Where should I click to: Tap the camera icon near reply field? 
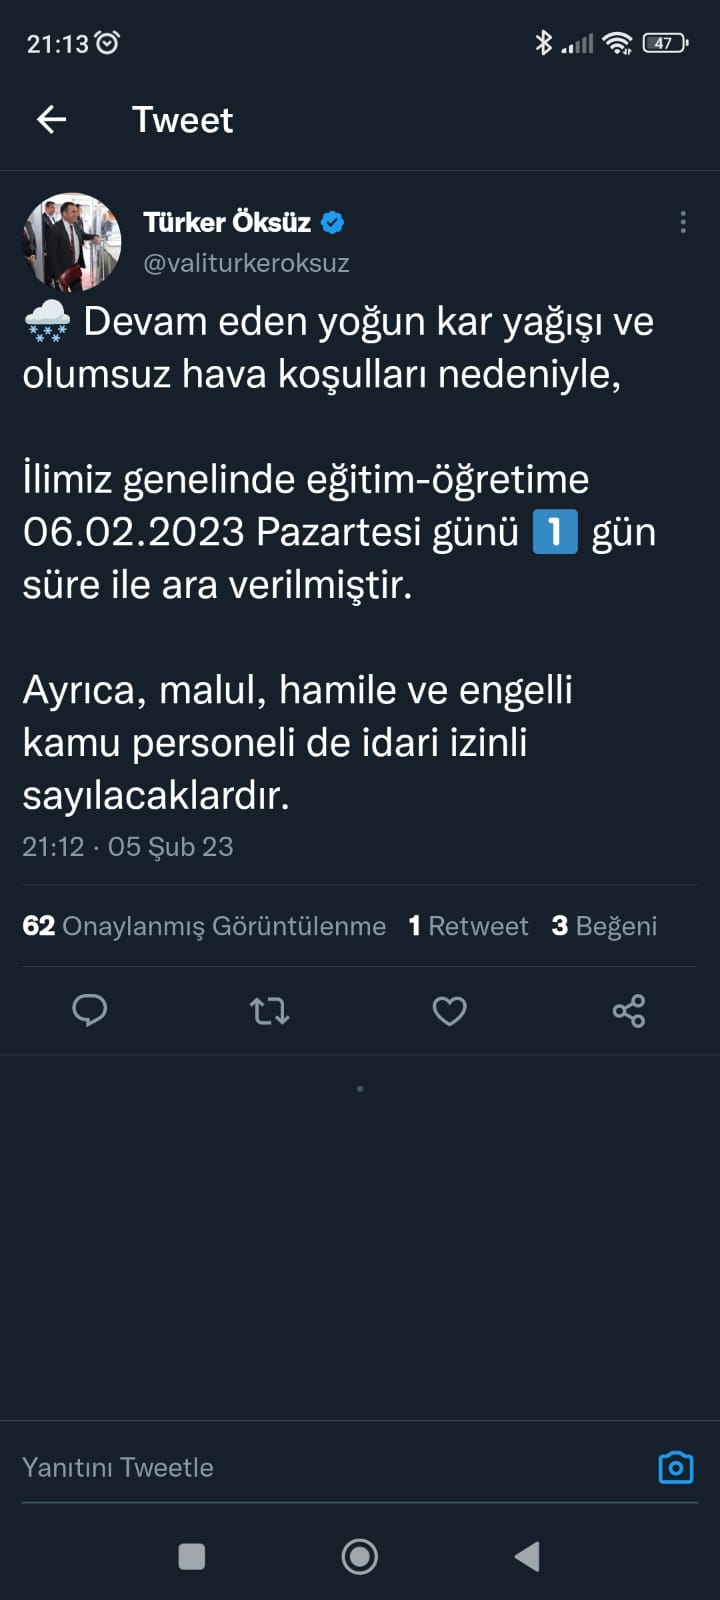675,1467
